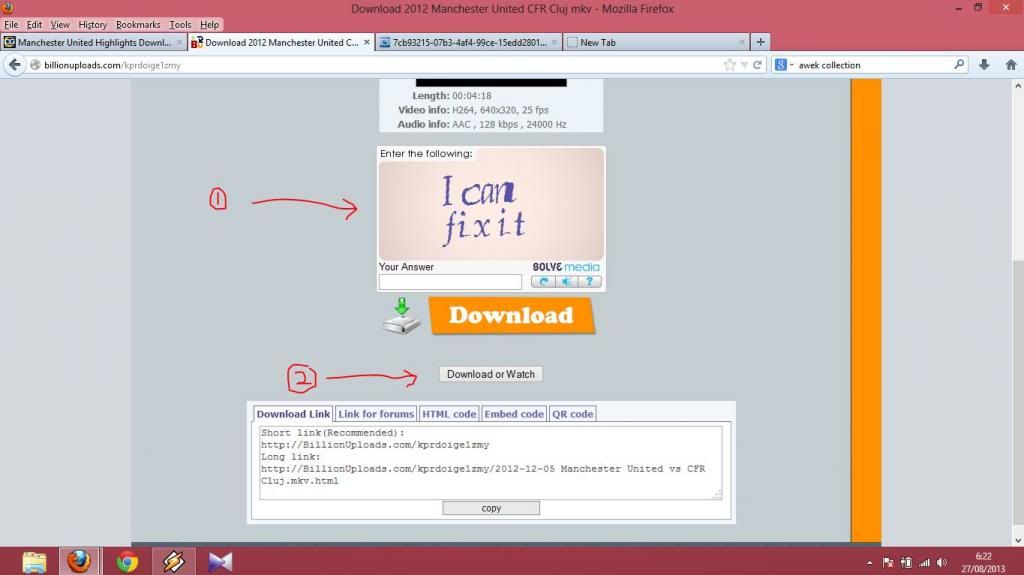The height and width of the screenshot is (575, 1024).
Task: Open the Edit menu
Action: coord(34,25)
